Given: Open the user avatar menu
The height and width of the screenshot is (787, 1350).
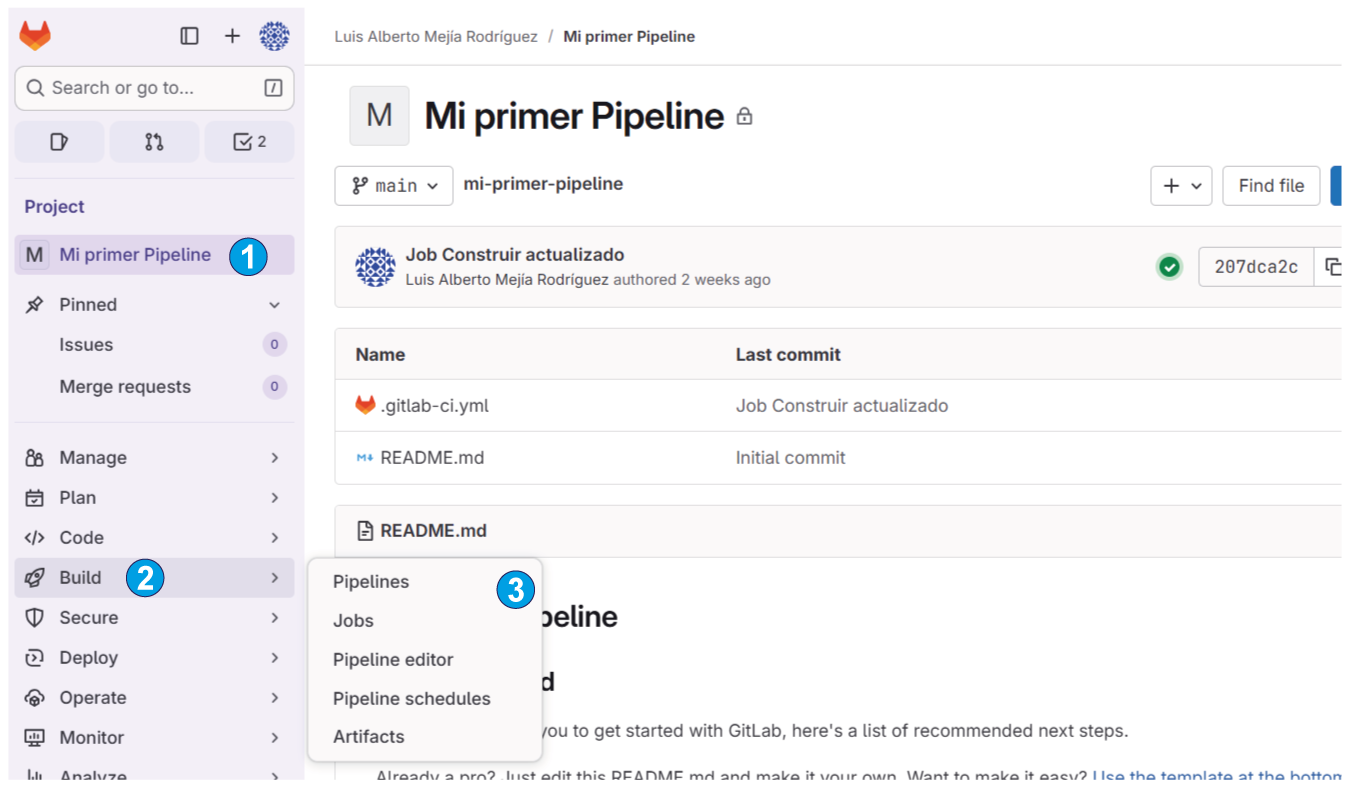Looking at the screenshot, I should coord(274,36).
